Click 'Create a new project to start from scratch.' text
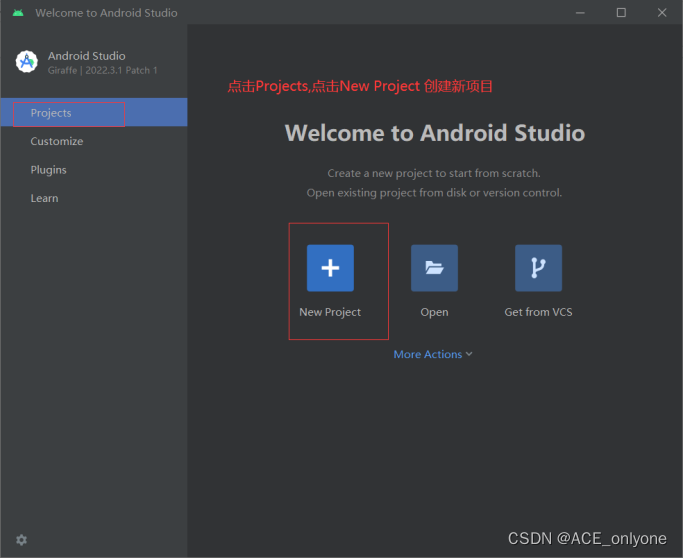The image size is (683, 558). [x=434, y=173]
